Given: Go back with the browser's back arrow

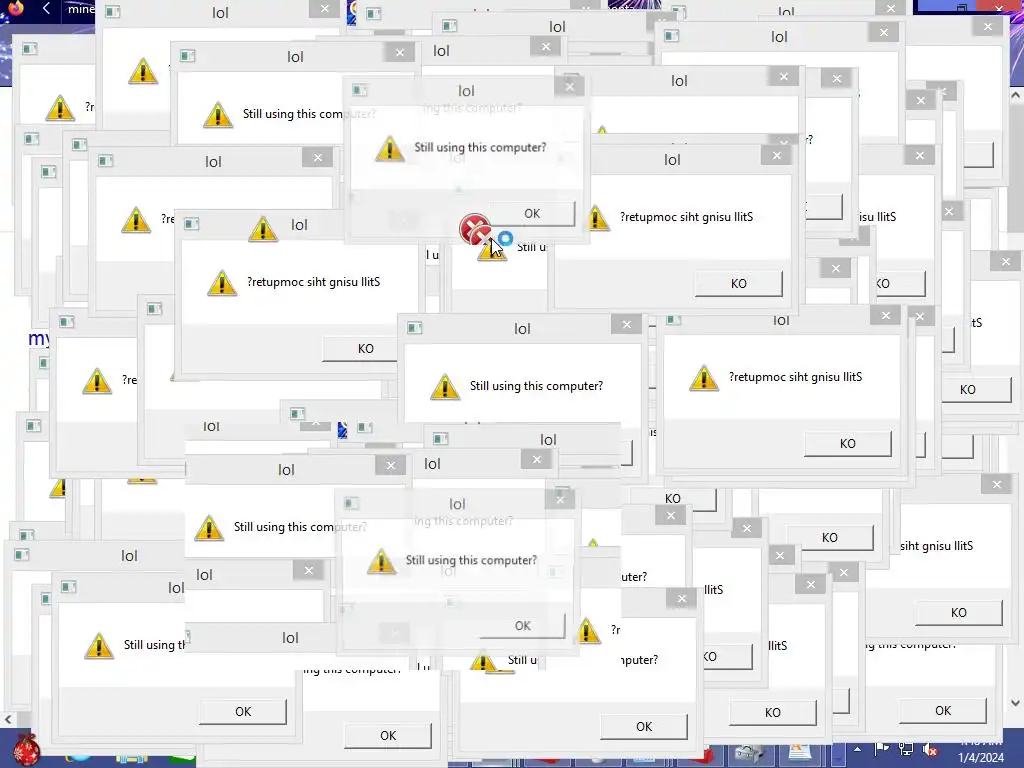Looking at the screenshot, I should click(x=46, y=8).
